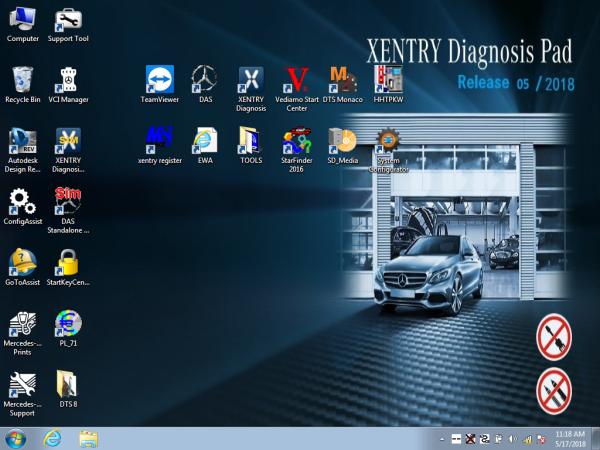
Task: Open PL_71 disc icon
Action: (68, 328)
